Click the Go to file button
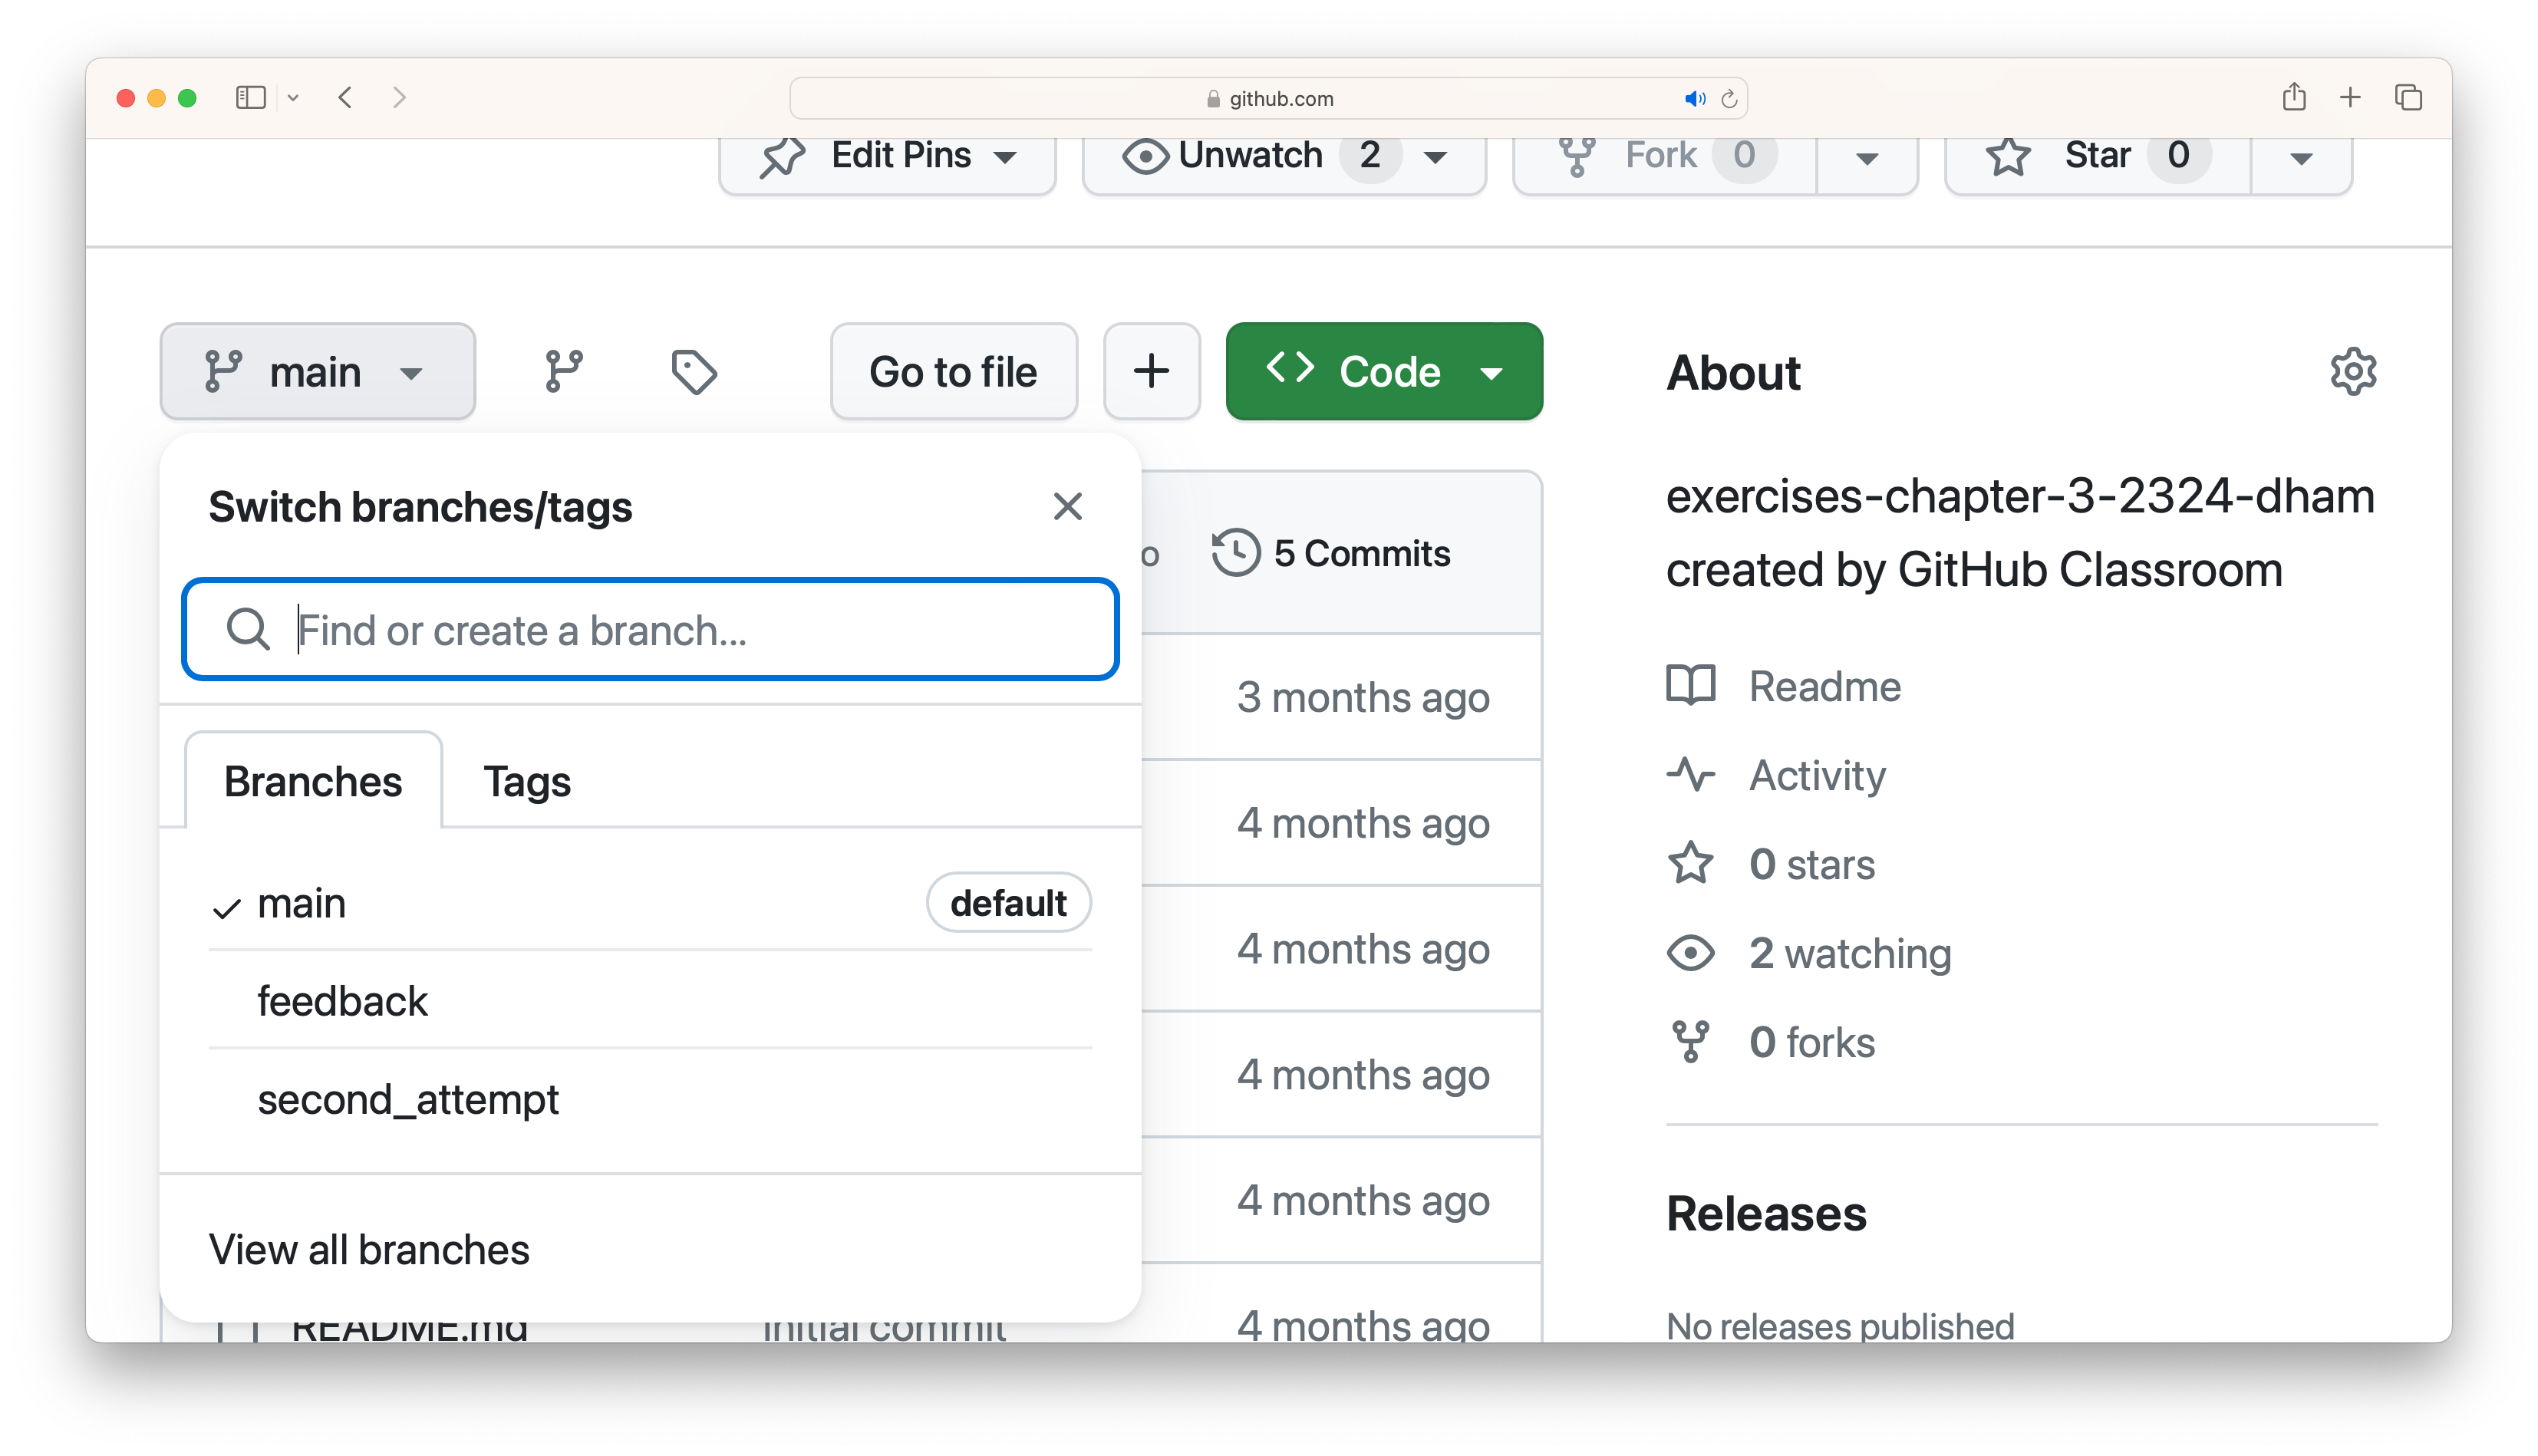The width and height of the screenshot is (2538, 1456). (953, 371)
